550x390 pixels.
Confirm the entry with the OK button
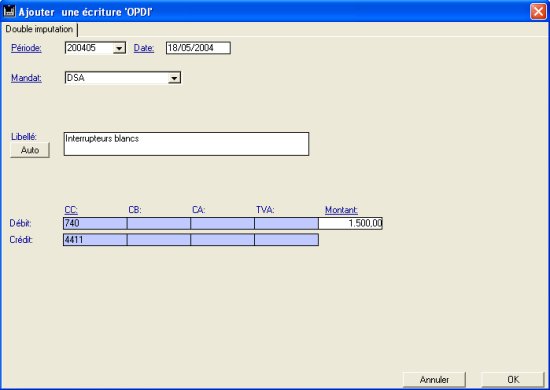[513, 379]
